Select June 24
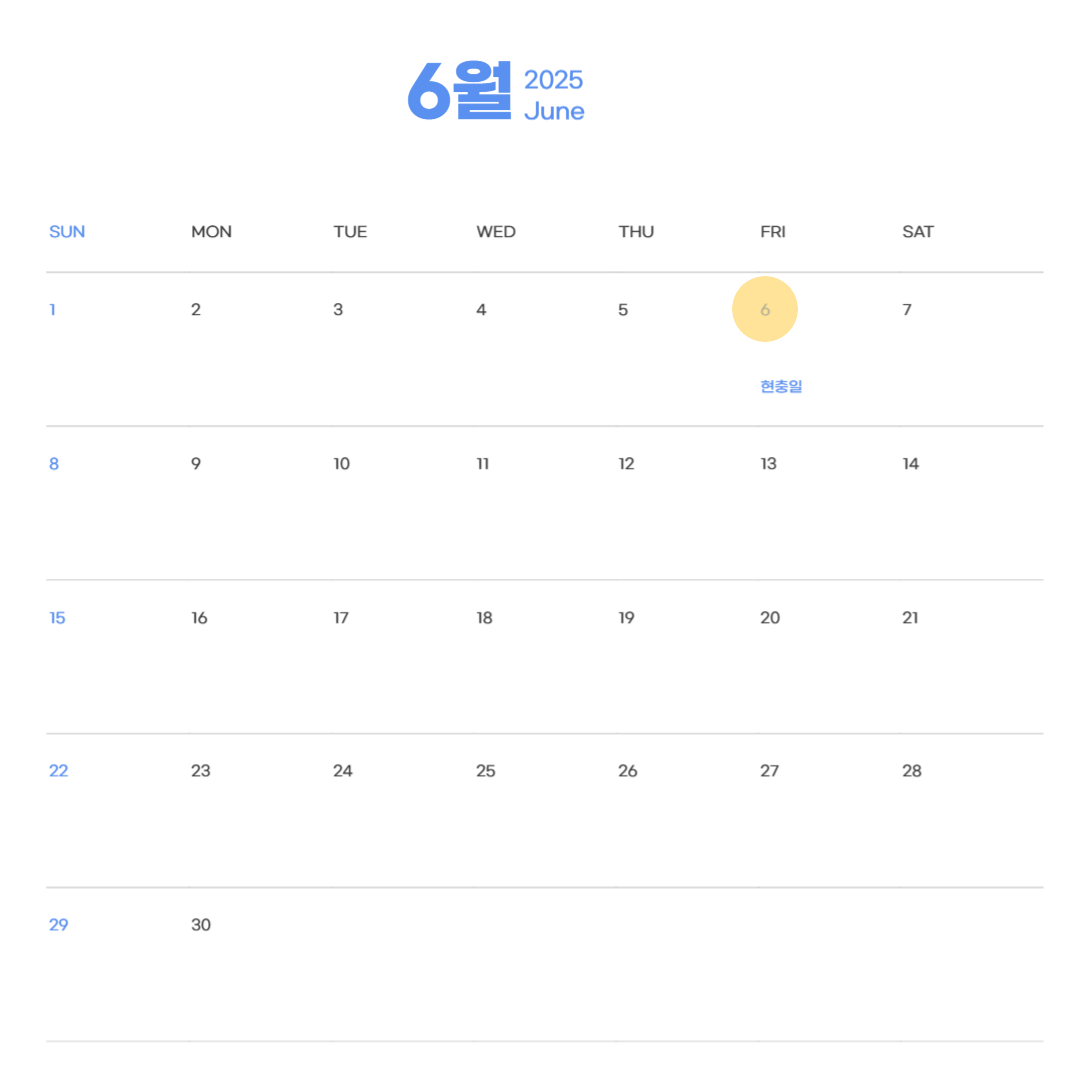The width and height of the screenshot is (1080, 1080). pyautogui.click(x=343, y=771)
